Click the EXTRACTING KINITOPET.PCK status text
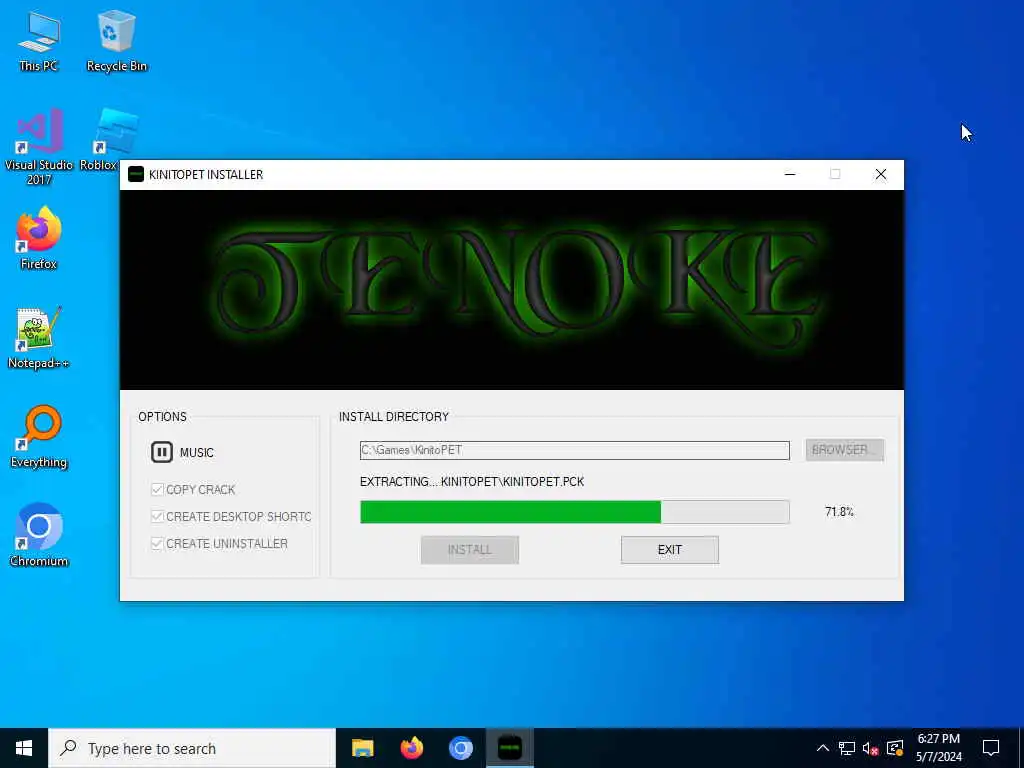 pos(472,481)
